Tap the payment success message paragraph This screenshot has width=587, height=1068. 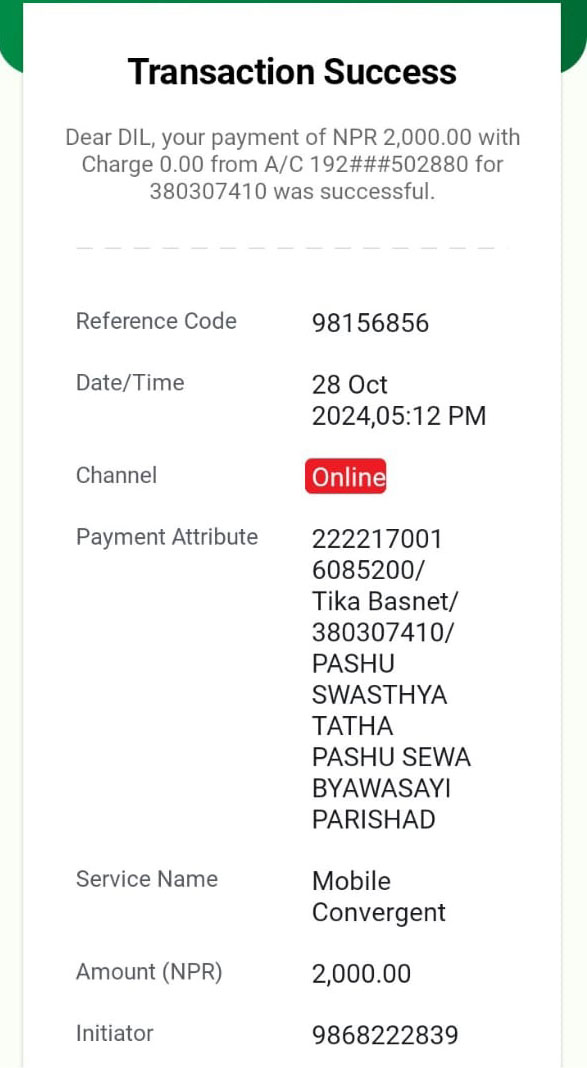pyautogui.click(x=292, y=164)
